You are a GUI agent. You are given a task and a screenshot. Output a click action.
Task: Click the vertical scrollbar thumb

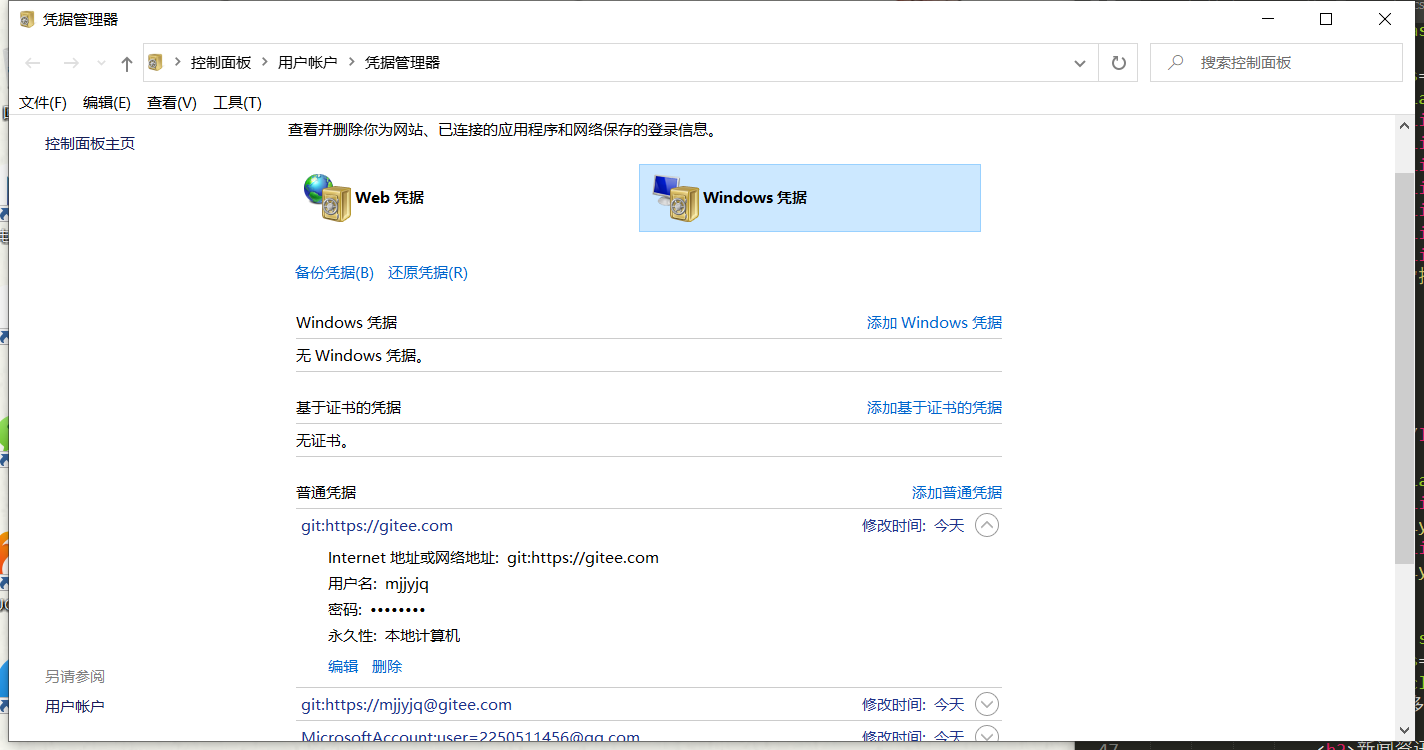pos(1404,367)
